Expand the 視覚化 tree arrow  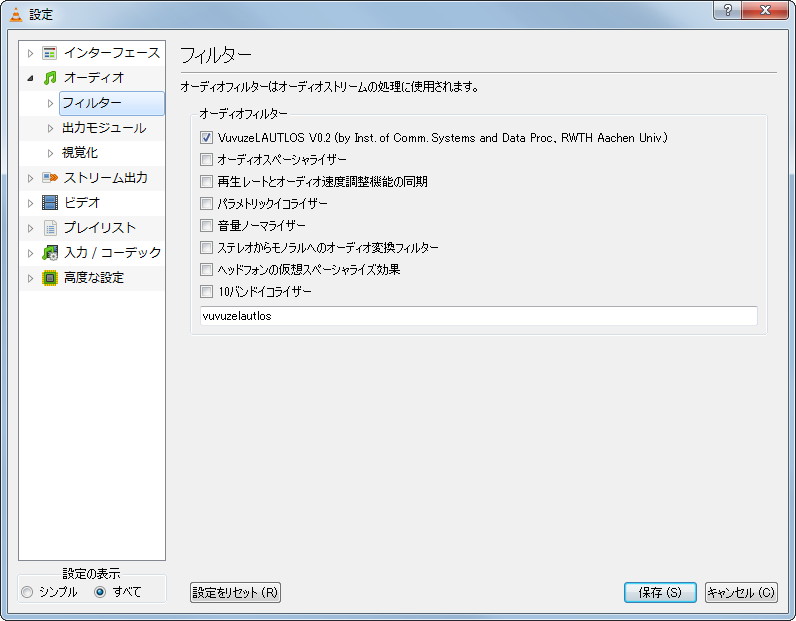(50, 153)
